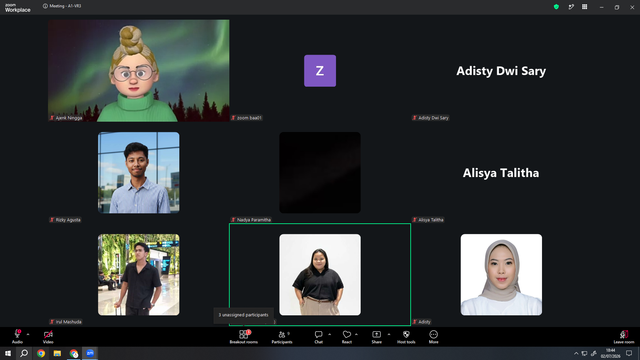
Task: Unmute microphone with the Audio icon
Action: (17, 336)
